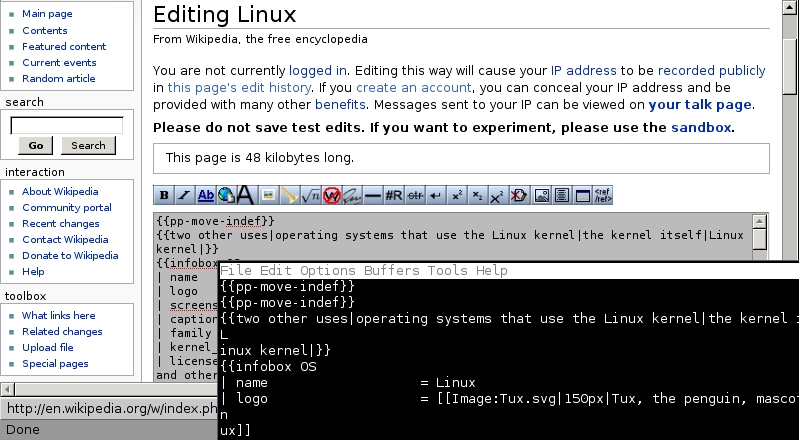Image resolution: width=799 pixels, height=440 pixels.
Task: Insert external link with globe icon
Action: point(226,195)
